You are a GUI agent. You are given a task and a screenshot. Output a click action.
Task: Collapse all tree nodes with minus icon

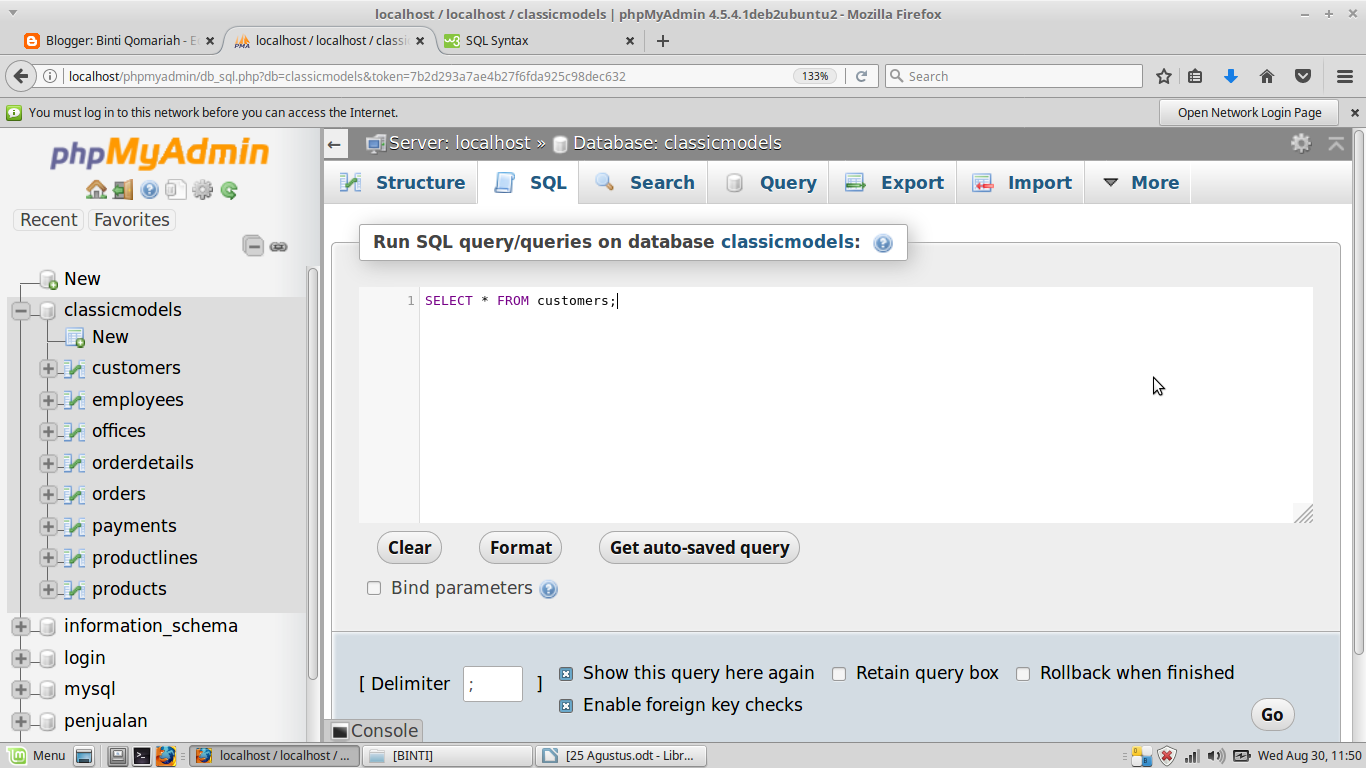click(x=253, y=245)
